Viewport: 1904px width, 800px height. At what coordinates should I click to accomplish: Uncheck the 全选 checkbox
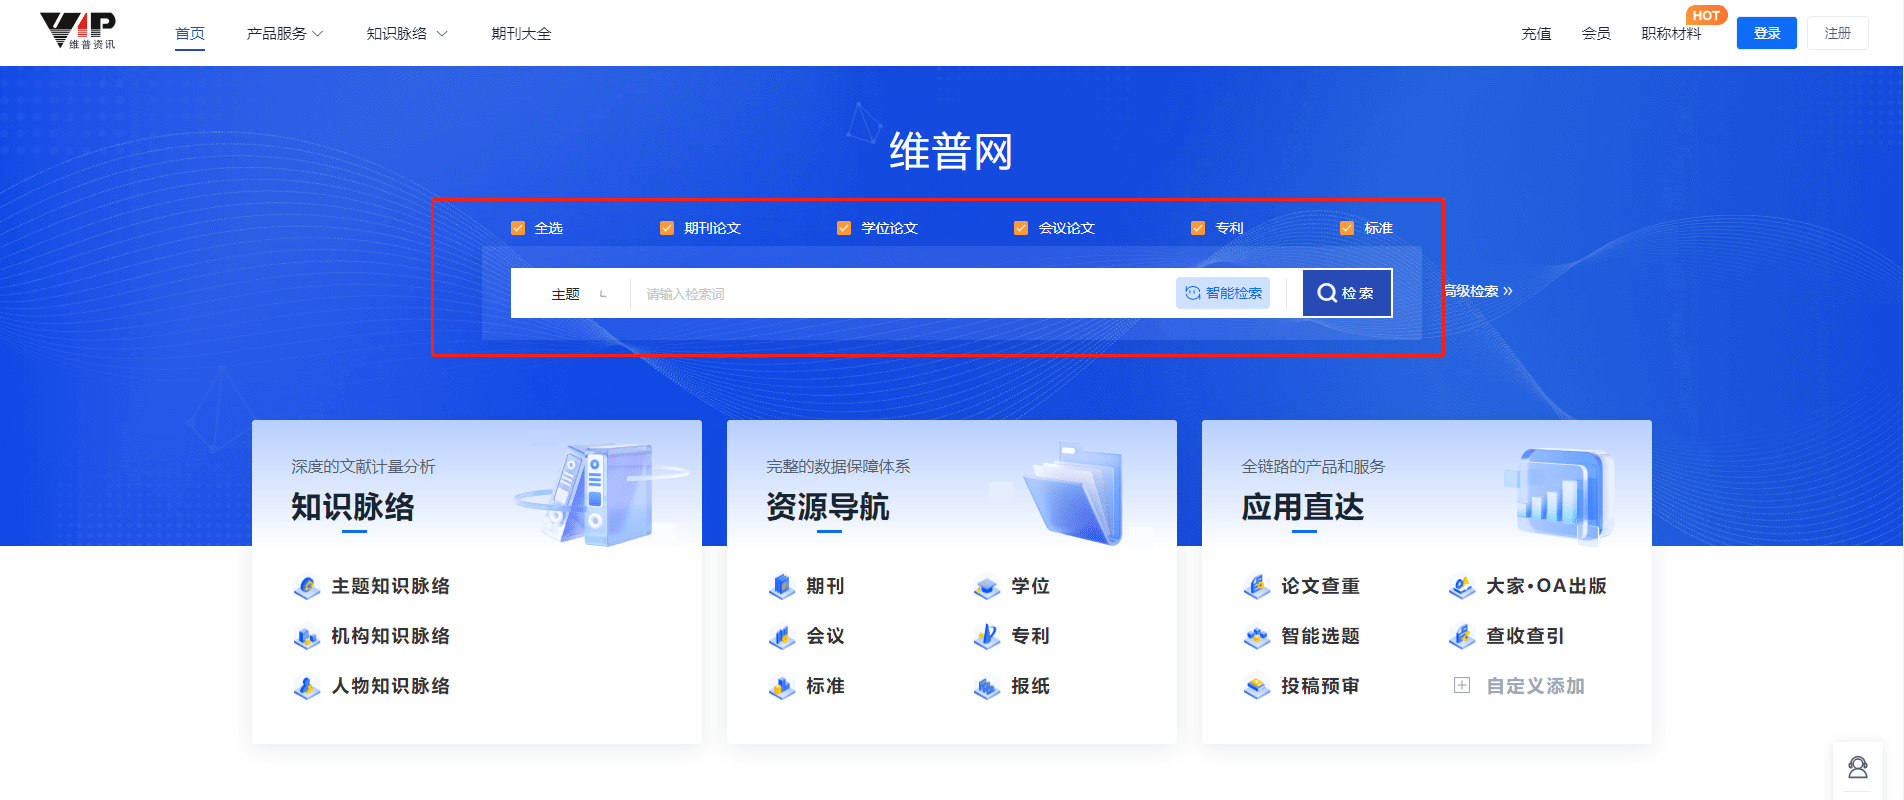point(518,228)
